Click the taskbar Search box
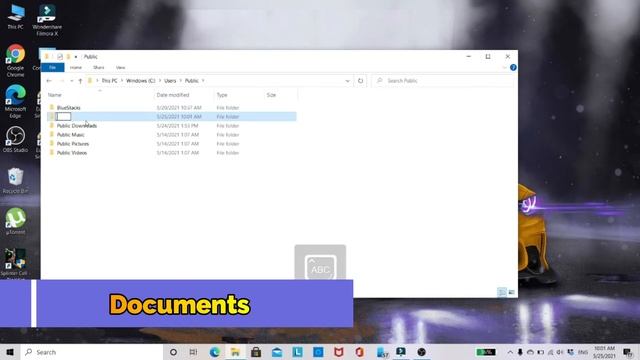 [91, 352]
